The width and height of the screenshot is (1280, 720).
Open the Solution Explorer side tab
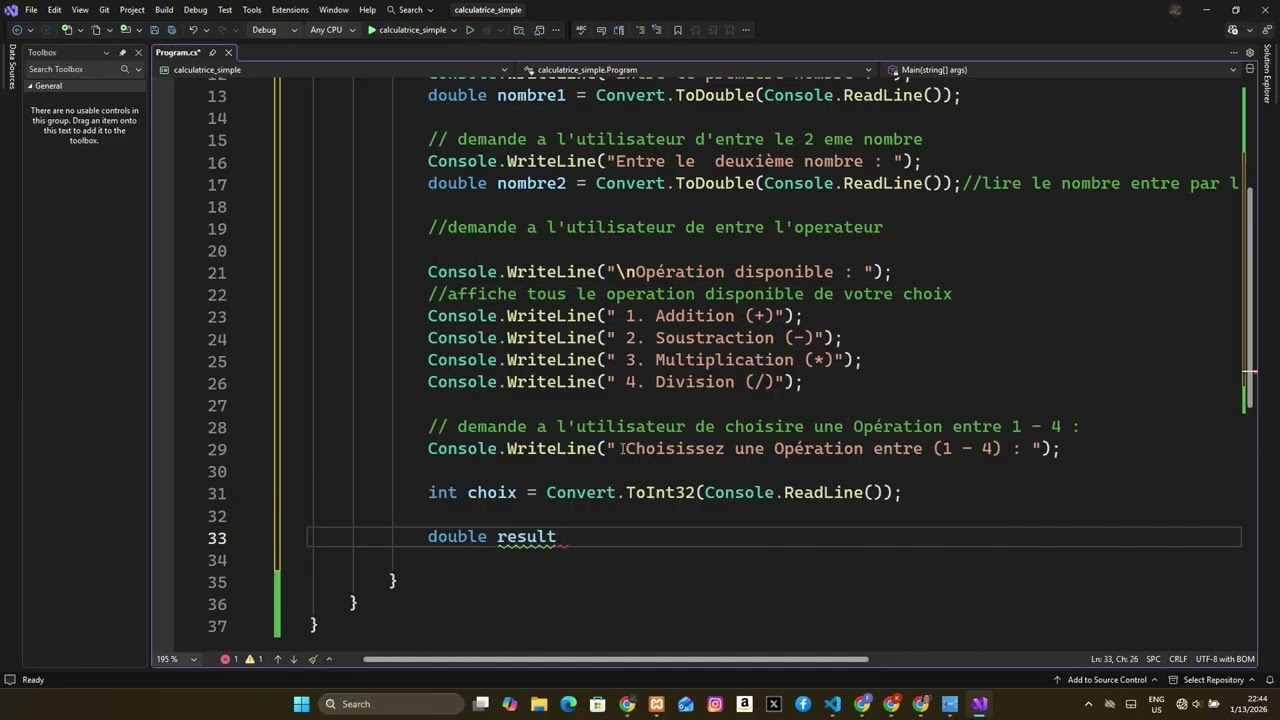tap(1267, 73)
